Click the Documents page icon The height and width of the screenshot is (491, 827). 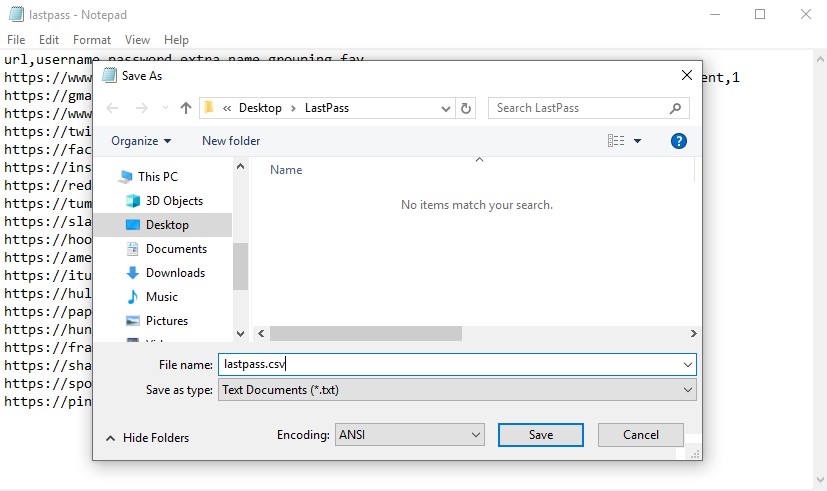click(x=133, y=249)
